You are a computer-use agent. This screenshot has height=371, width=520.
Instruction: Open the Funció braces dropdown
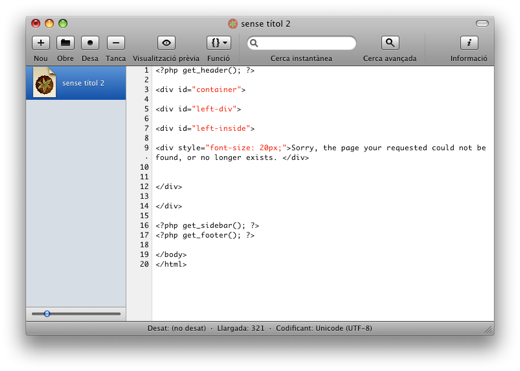[219, 43]
